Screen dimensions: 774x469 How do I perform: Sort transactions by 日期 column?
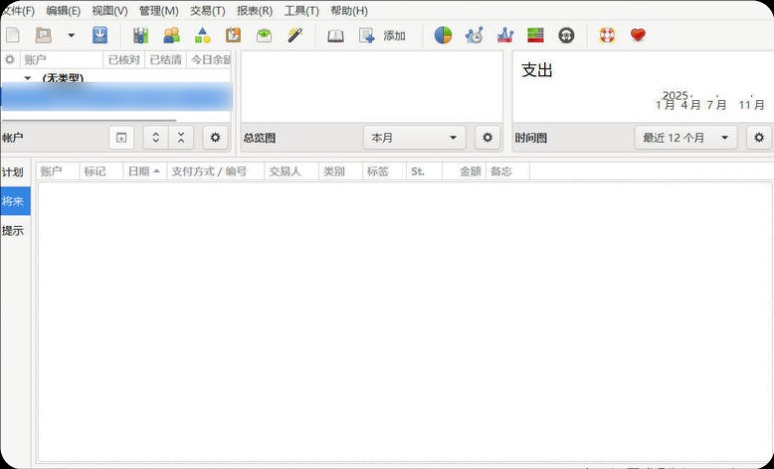[x=144, y=171]
